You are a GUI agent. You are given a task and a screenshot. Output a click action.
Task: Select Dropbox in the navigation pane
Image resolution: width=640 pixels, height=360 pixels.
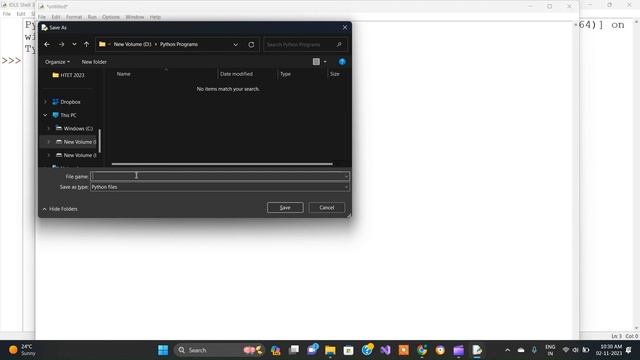click(70, 102)
